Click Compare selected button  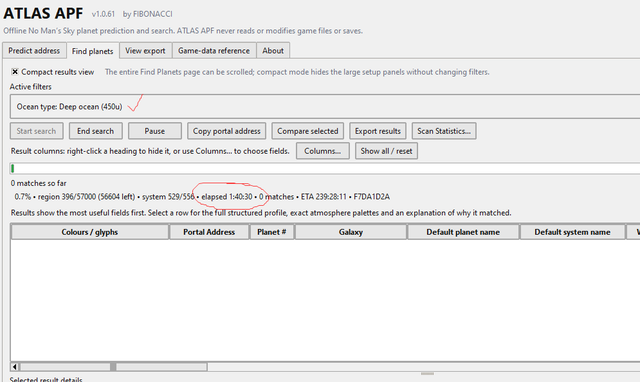pos(308,131)
